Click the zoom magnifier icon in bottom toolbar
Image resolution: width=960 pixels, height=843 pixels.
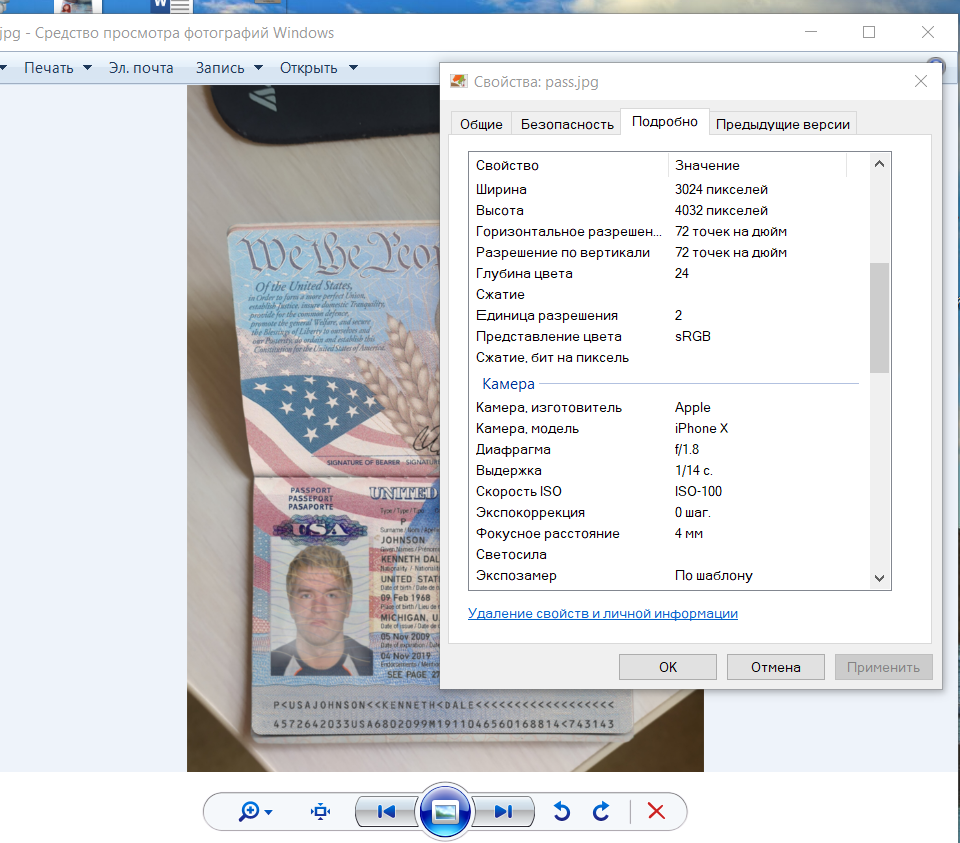tap(250, 812)
